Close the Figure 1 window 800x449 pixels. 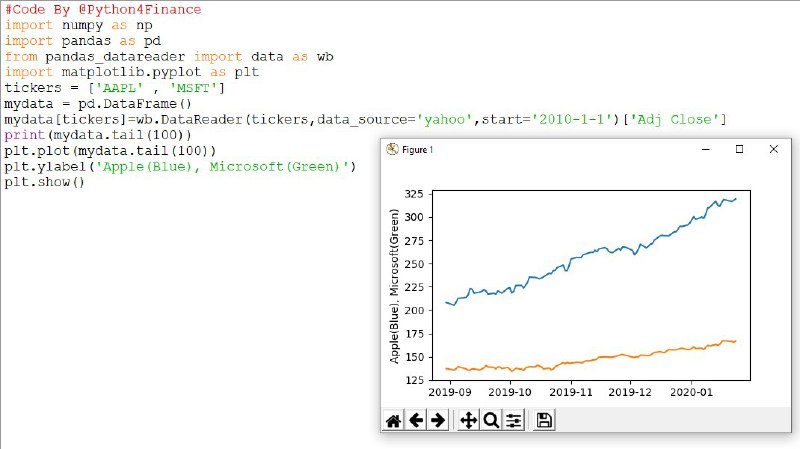pyautogui.click(x=773, y=149)
